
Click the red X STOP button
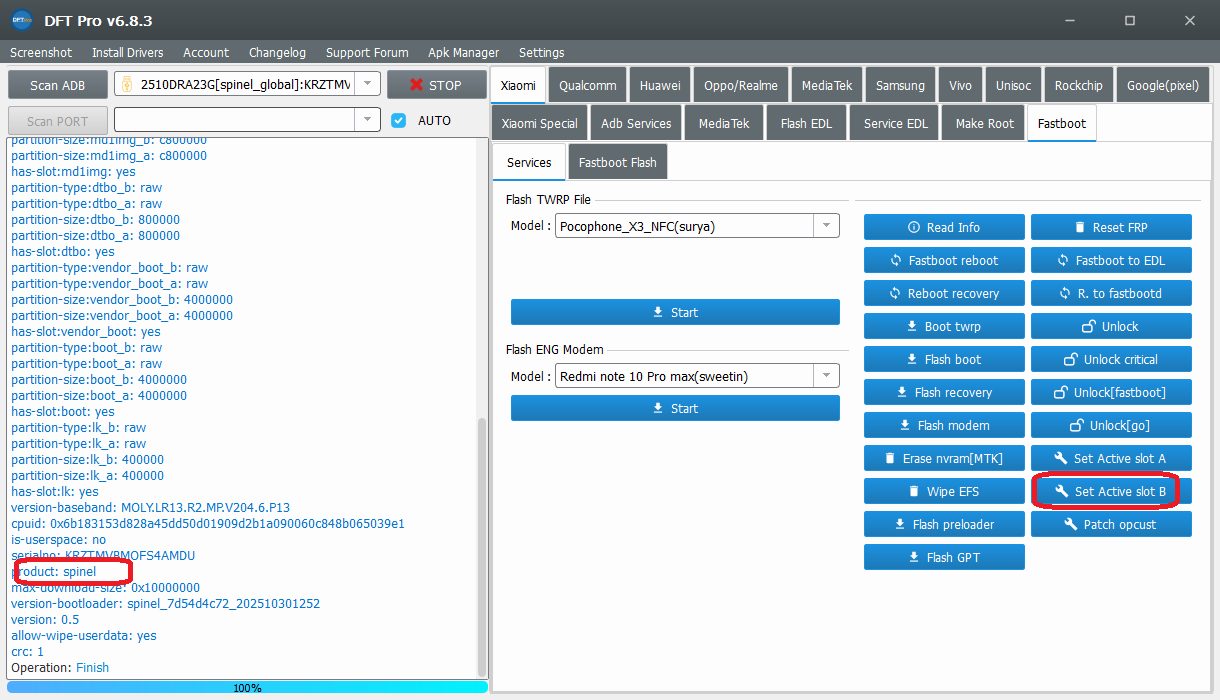tap(435, 85)
